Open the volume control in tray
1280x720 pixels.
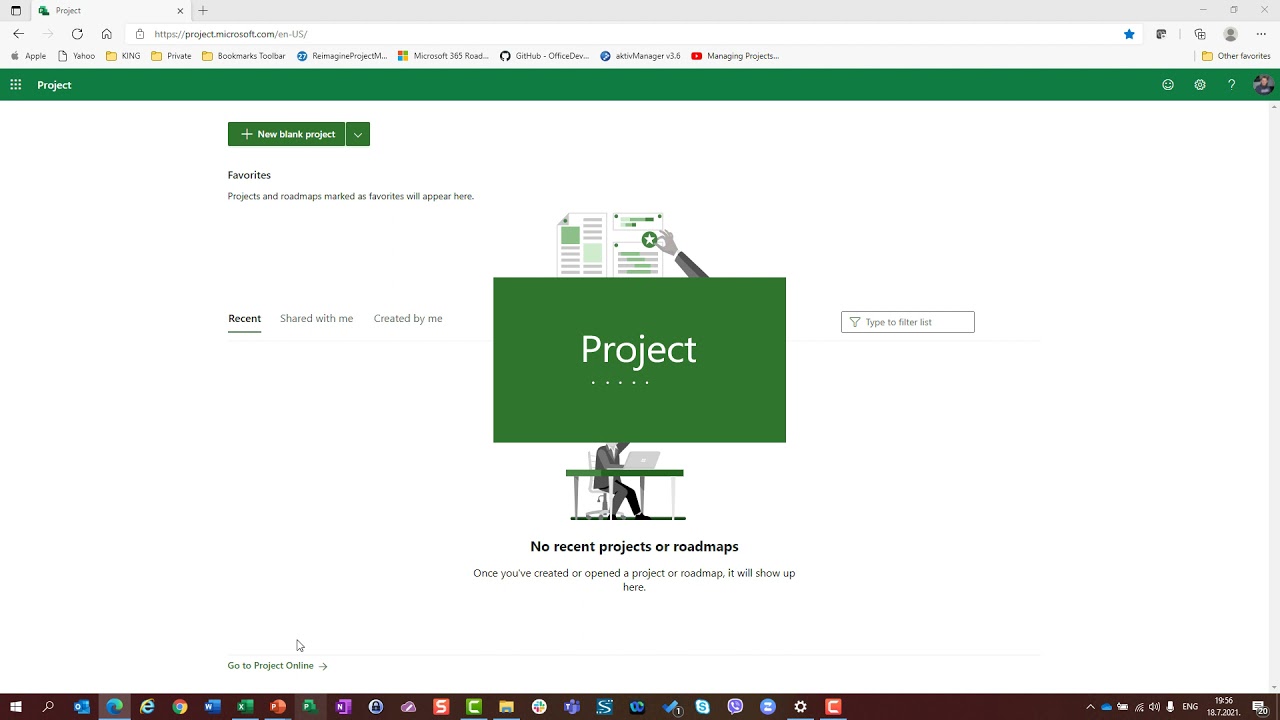tap(1154, 707)
